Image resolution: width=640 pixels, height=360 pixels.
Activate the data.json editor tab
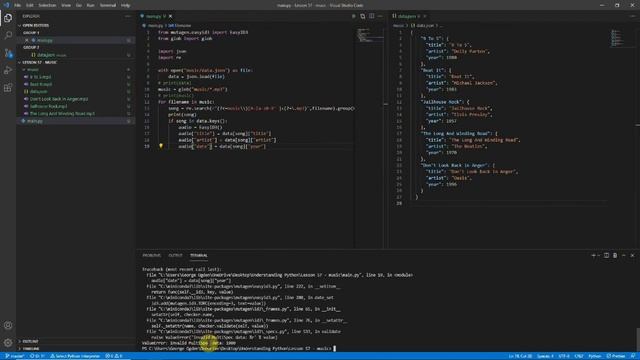click(409, 16)
